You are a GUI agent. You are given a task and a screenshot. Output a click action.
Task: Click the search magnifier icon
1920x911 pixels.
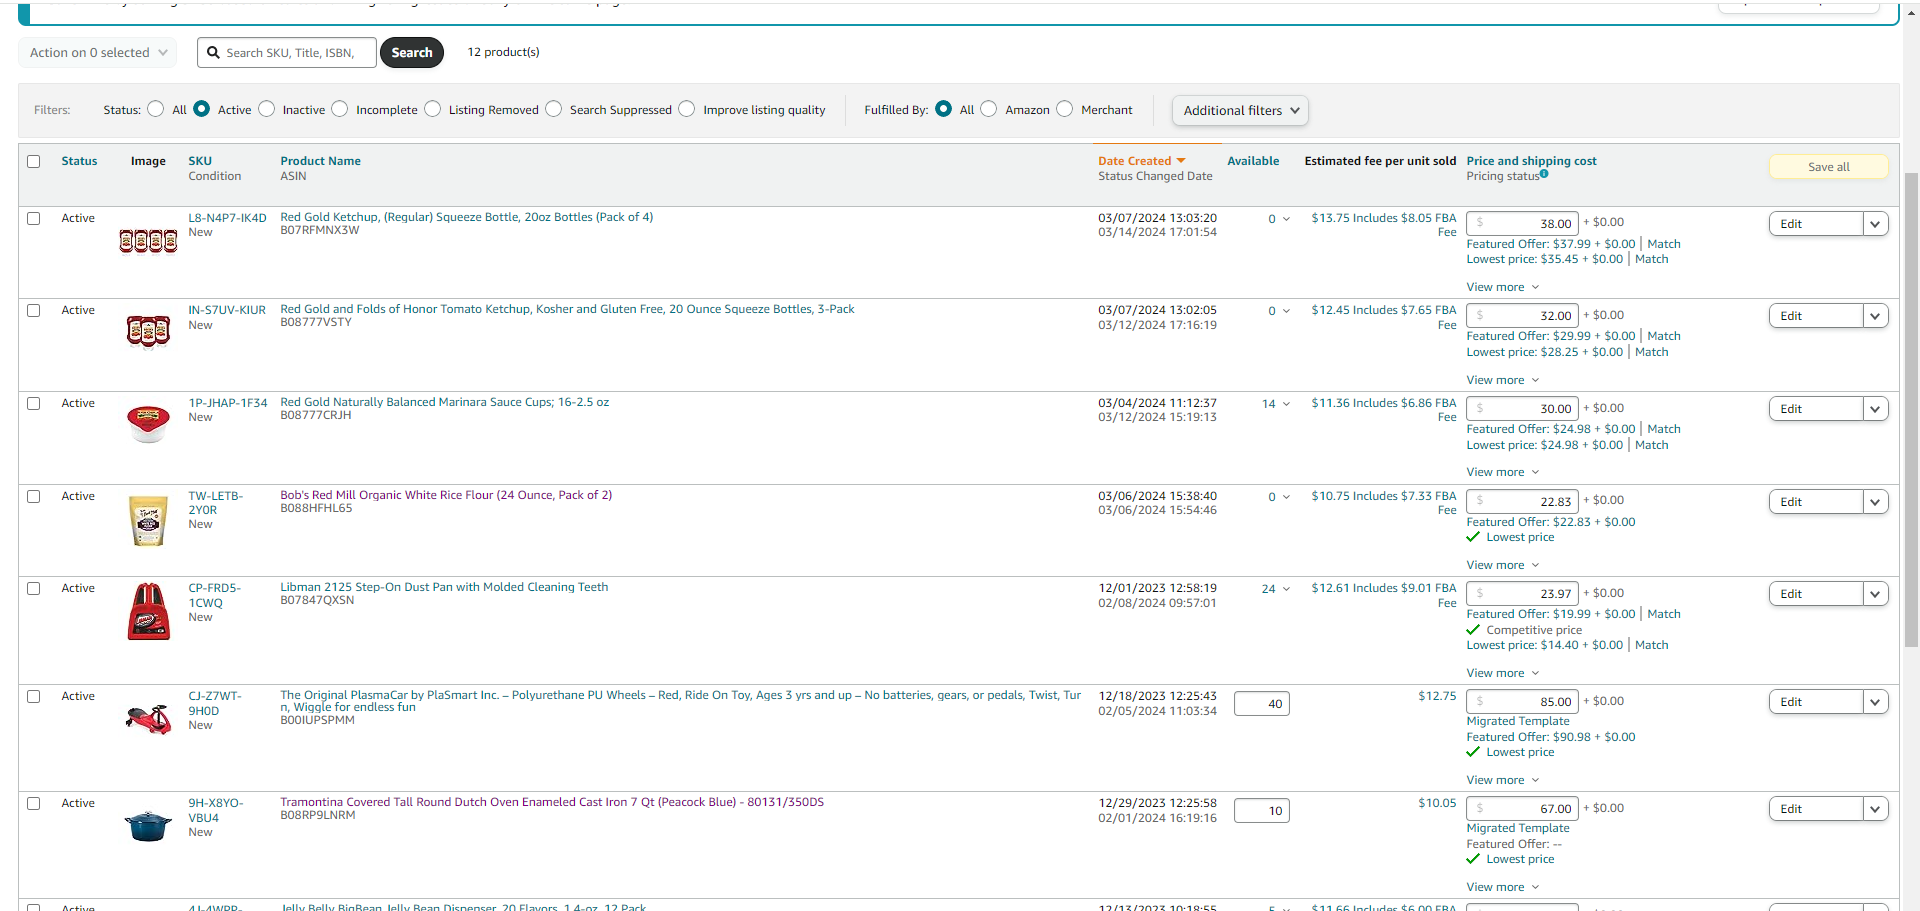click(213, 53)
